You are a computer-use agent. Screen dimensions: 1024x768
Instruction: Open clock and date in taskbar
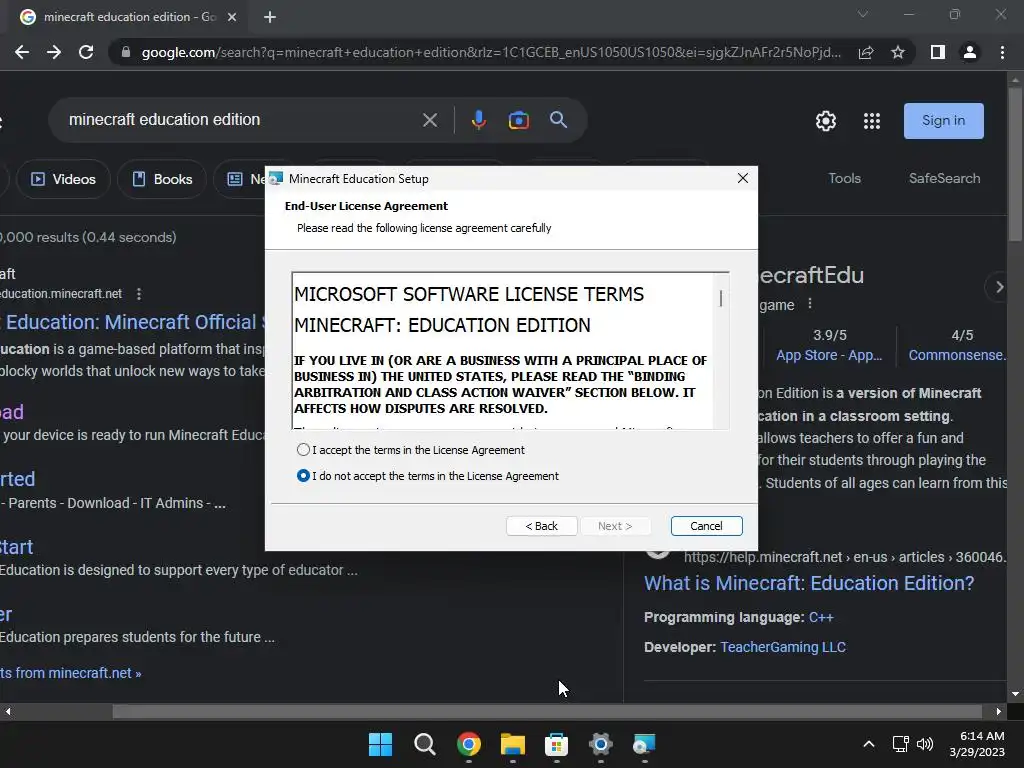pyautogui.click(x=978, y=744)
